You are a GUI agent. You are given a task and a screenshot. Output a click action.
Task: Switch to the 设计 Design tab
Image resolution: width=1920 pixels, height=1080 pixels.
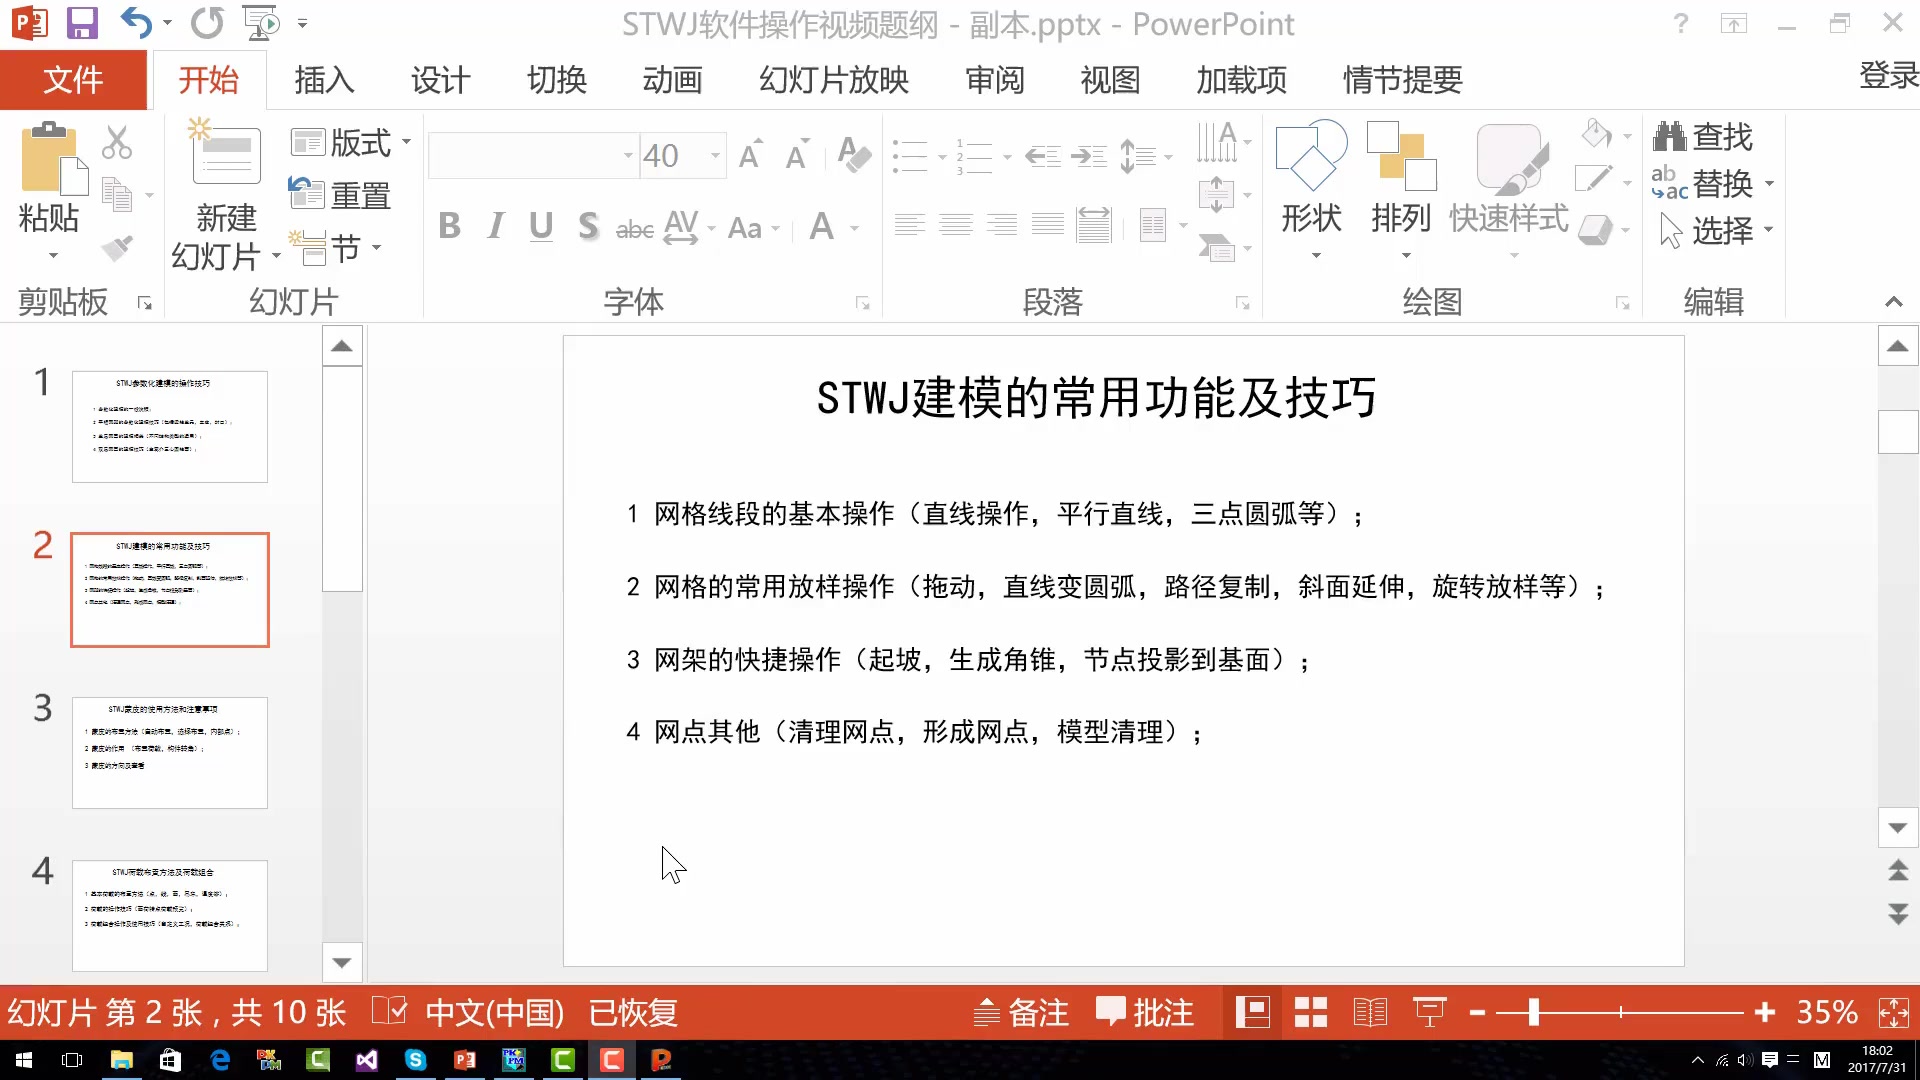click(x=440, y=80)
